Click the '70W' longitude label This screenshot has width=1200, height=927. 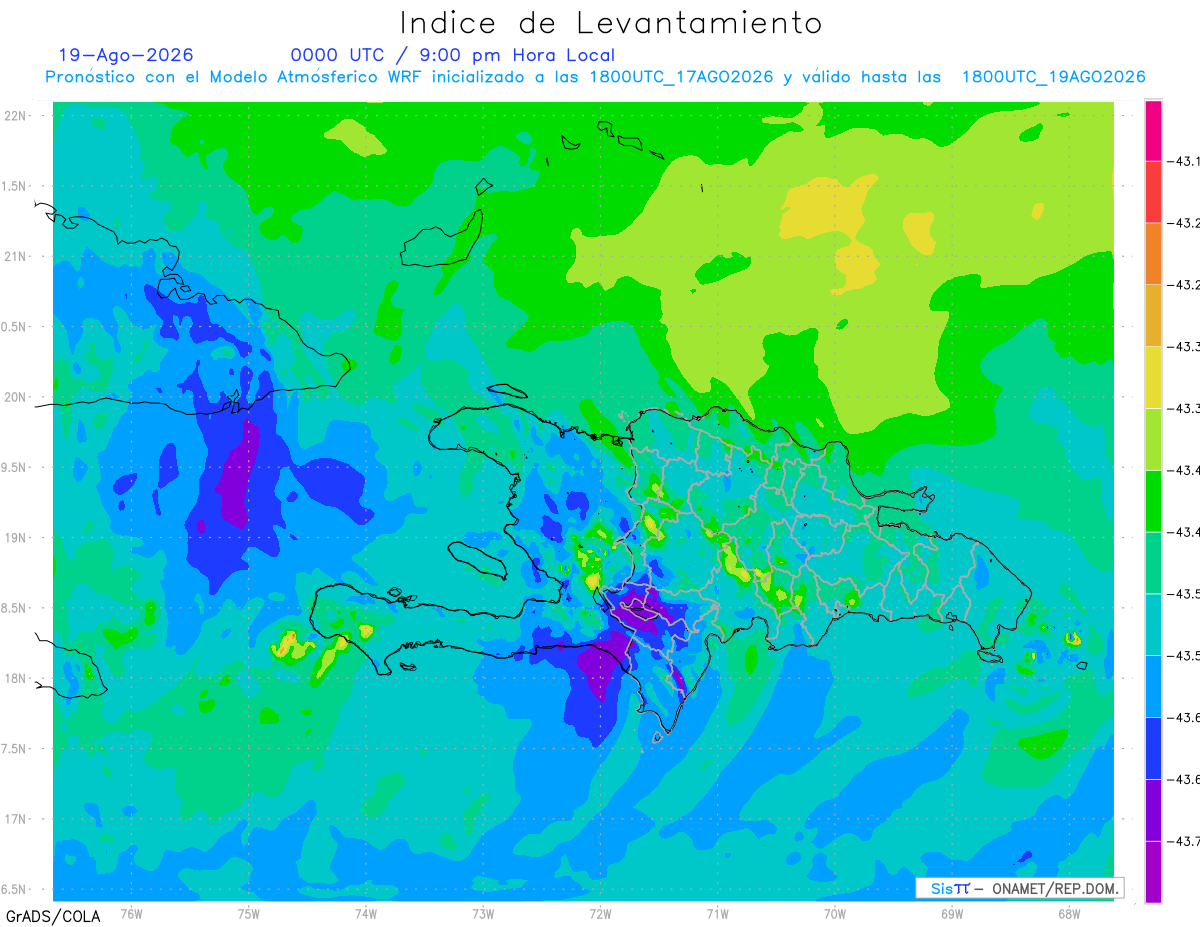835,914
